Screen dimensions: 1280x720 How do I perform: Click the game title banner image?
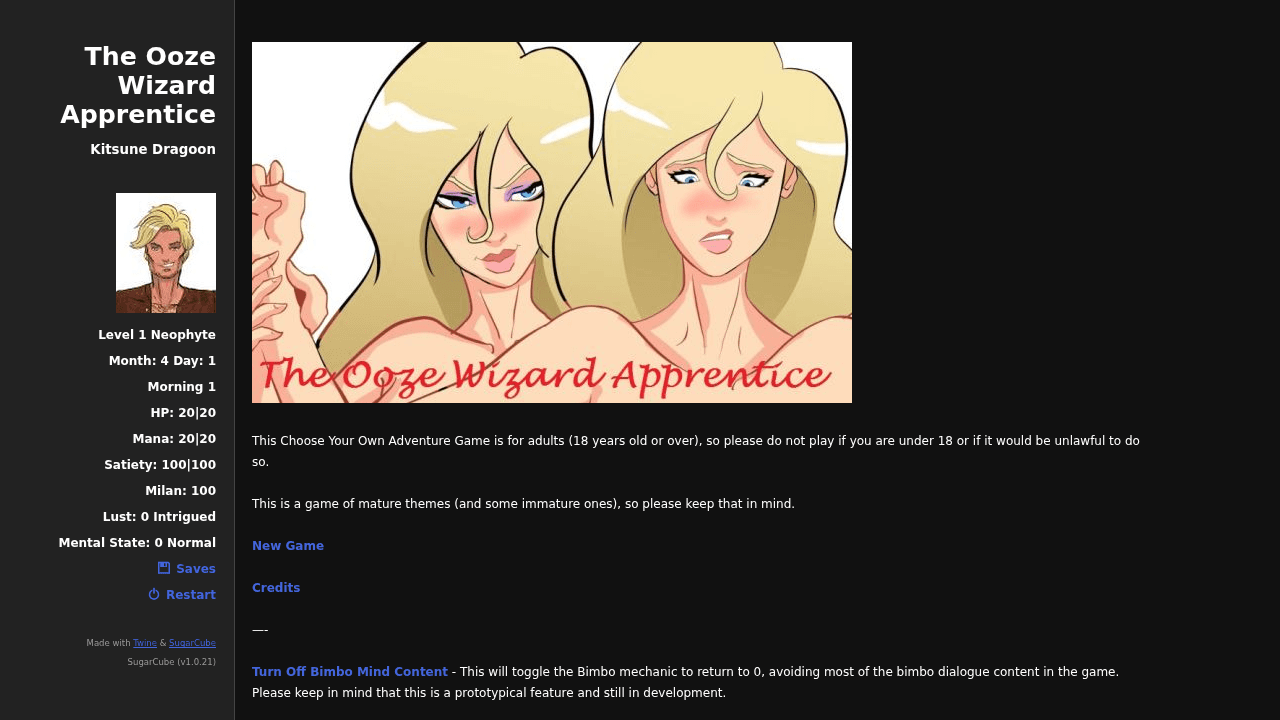pyautogui.click(x=552, y=222)
